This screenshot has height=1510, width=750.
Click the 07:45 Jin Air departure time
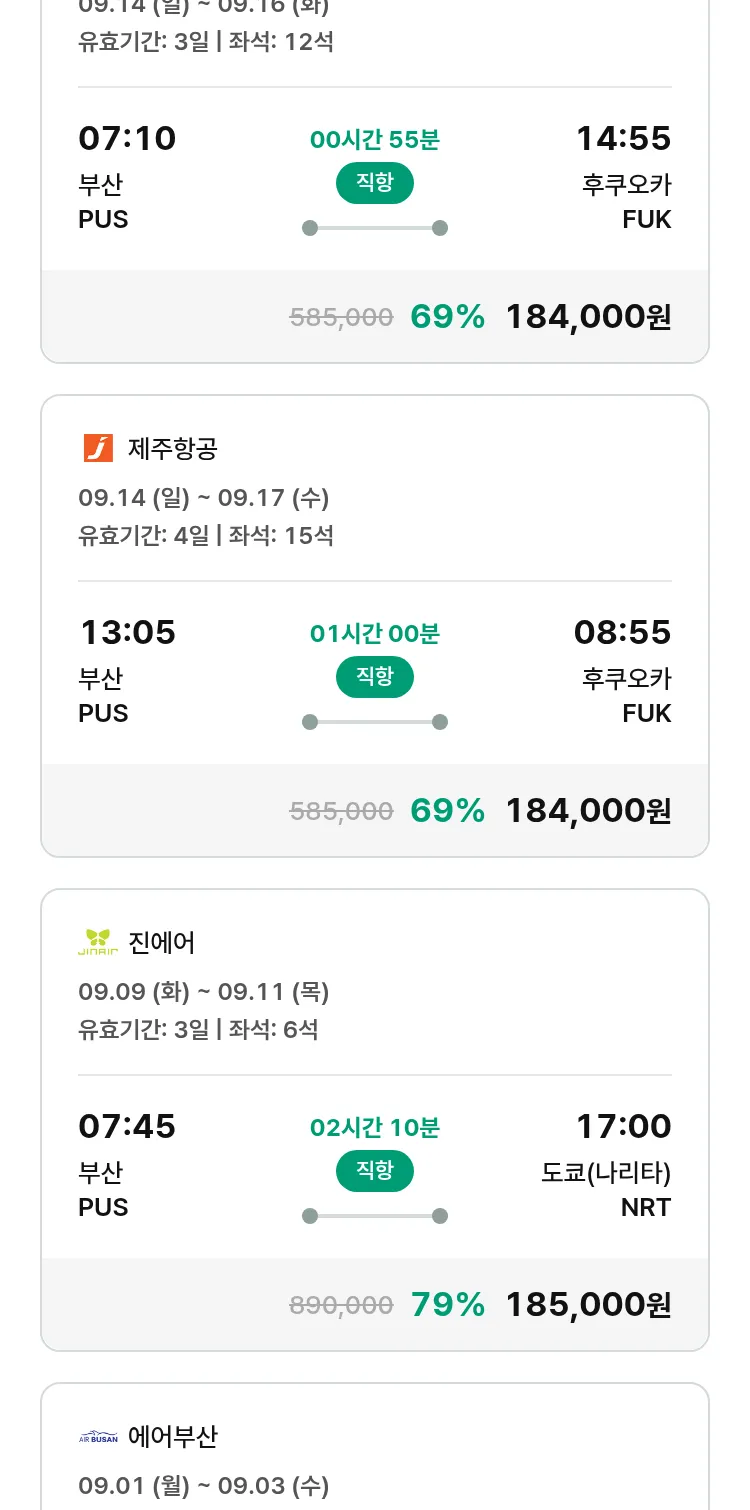[127, 1126]
